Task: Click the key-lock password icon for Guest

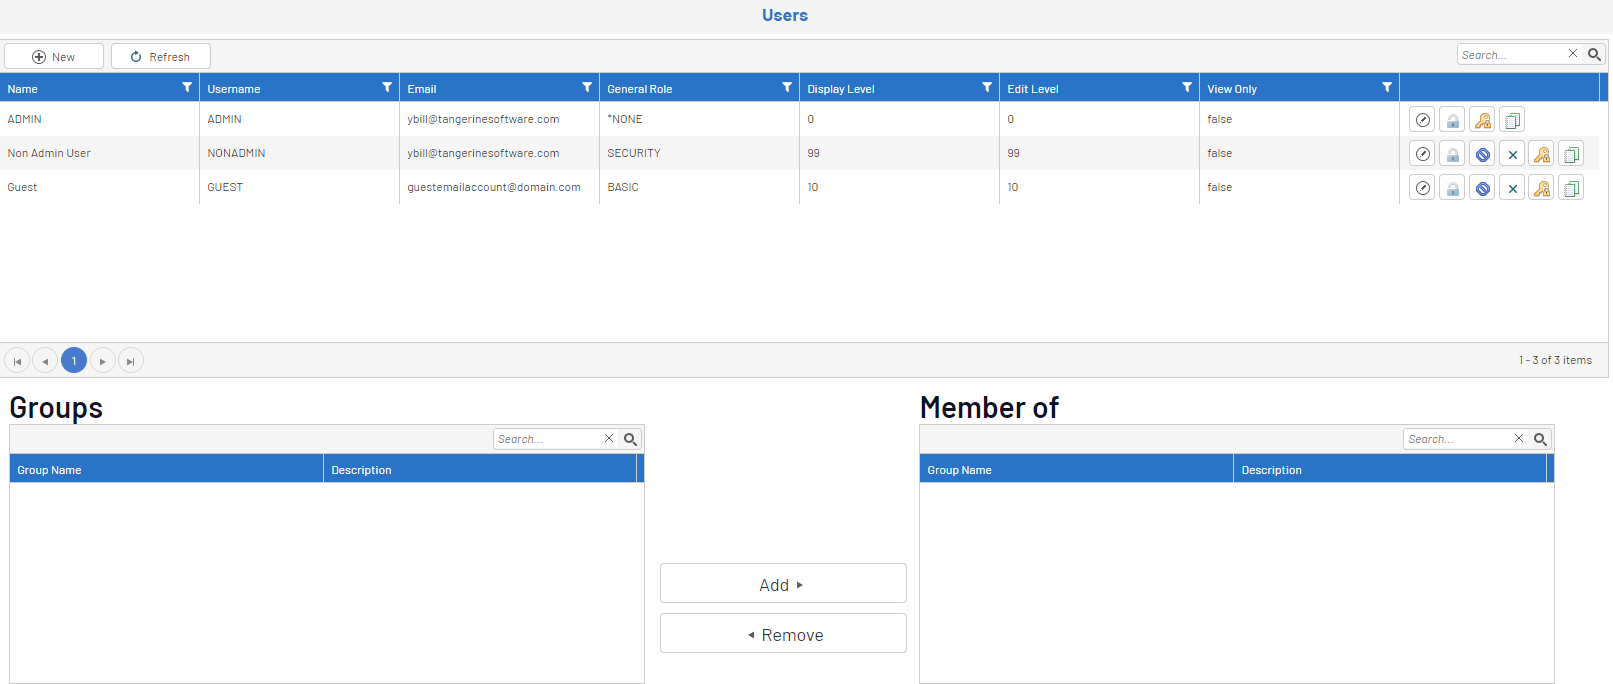Action: [x=1542, y=188]
